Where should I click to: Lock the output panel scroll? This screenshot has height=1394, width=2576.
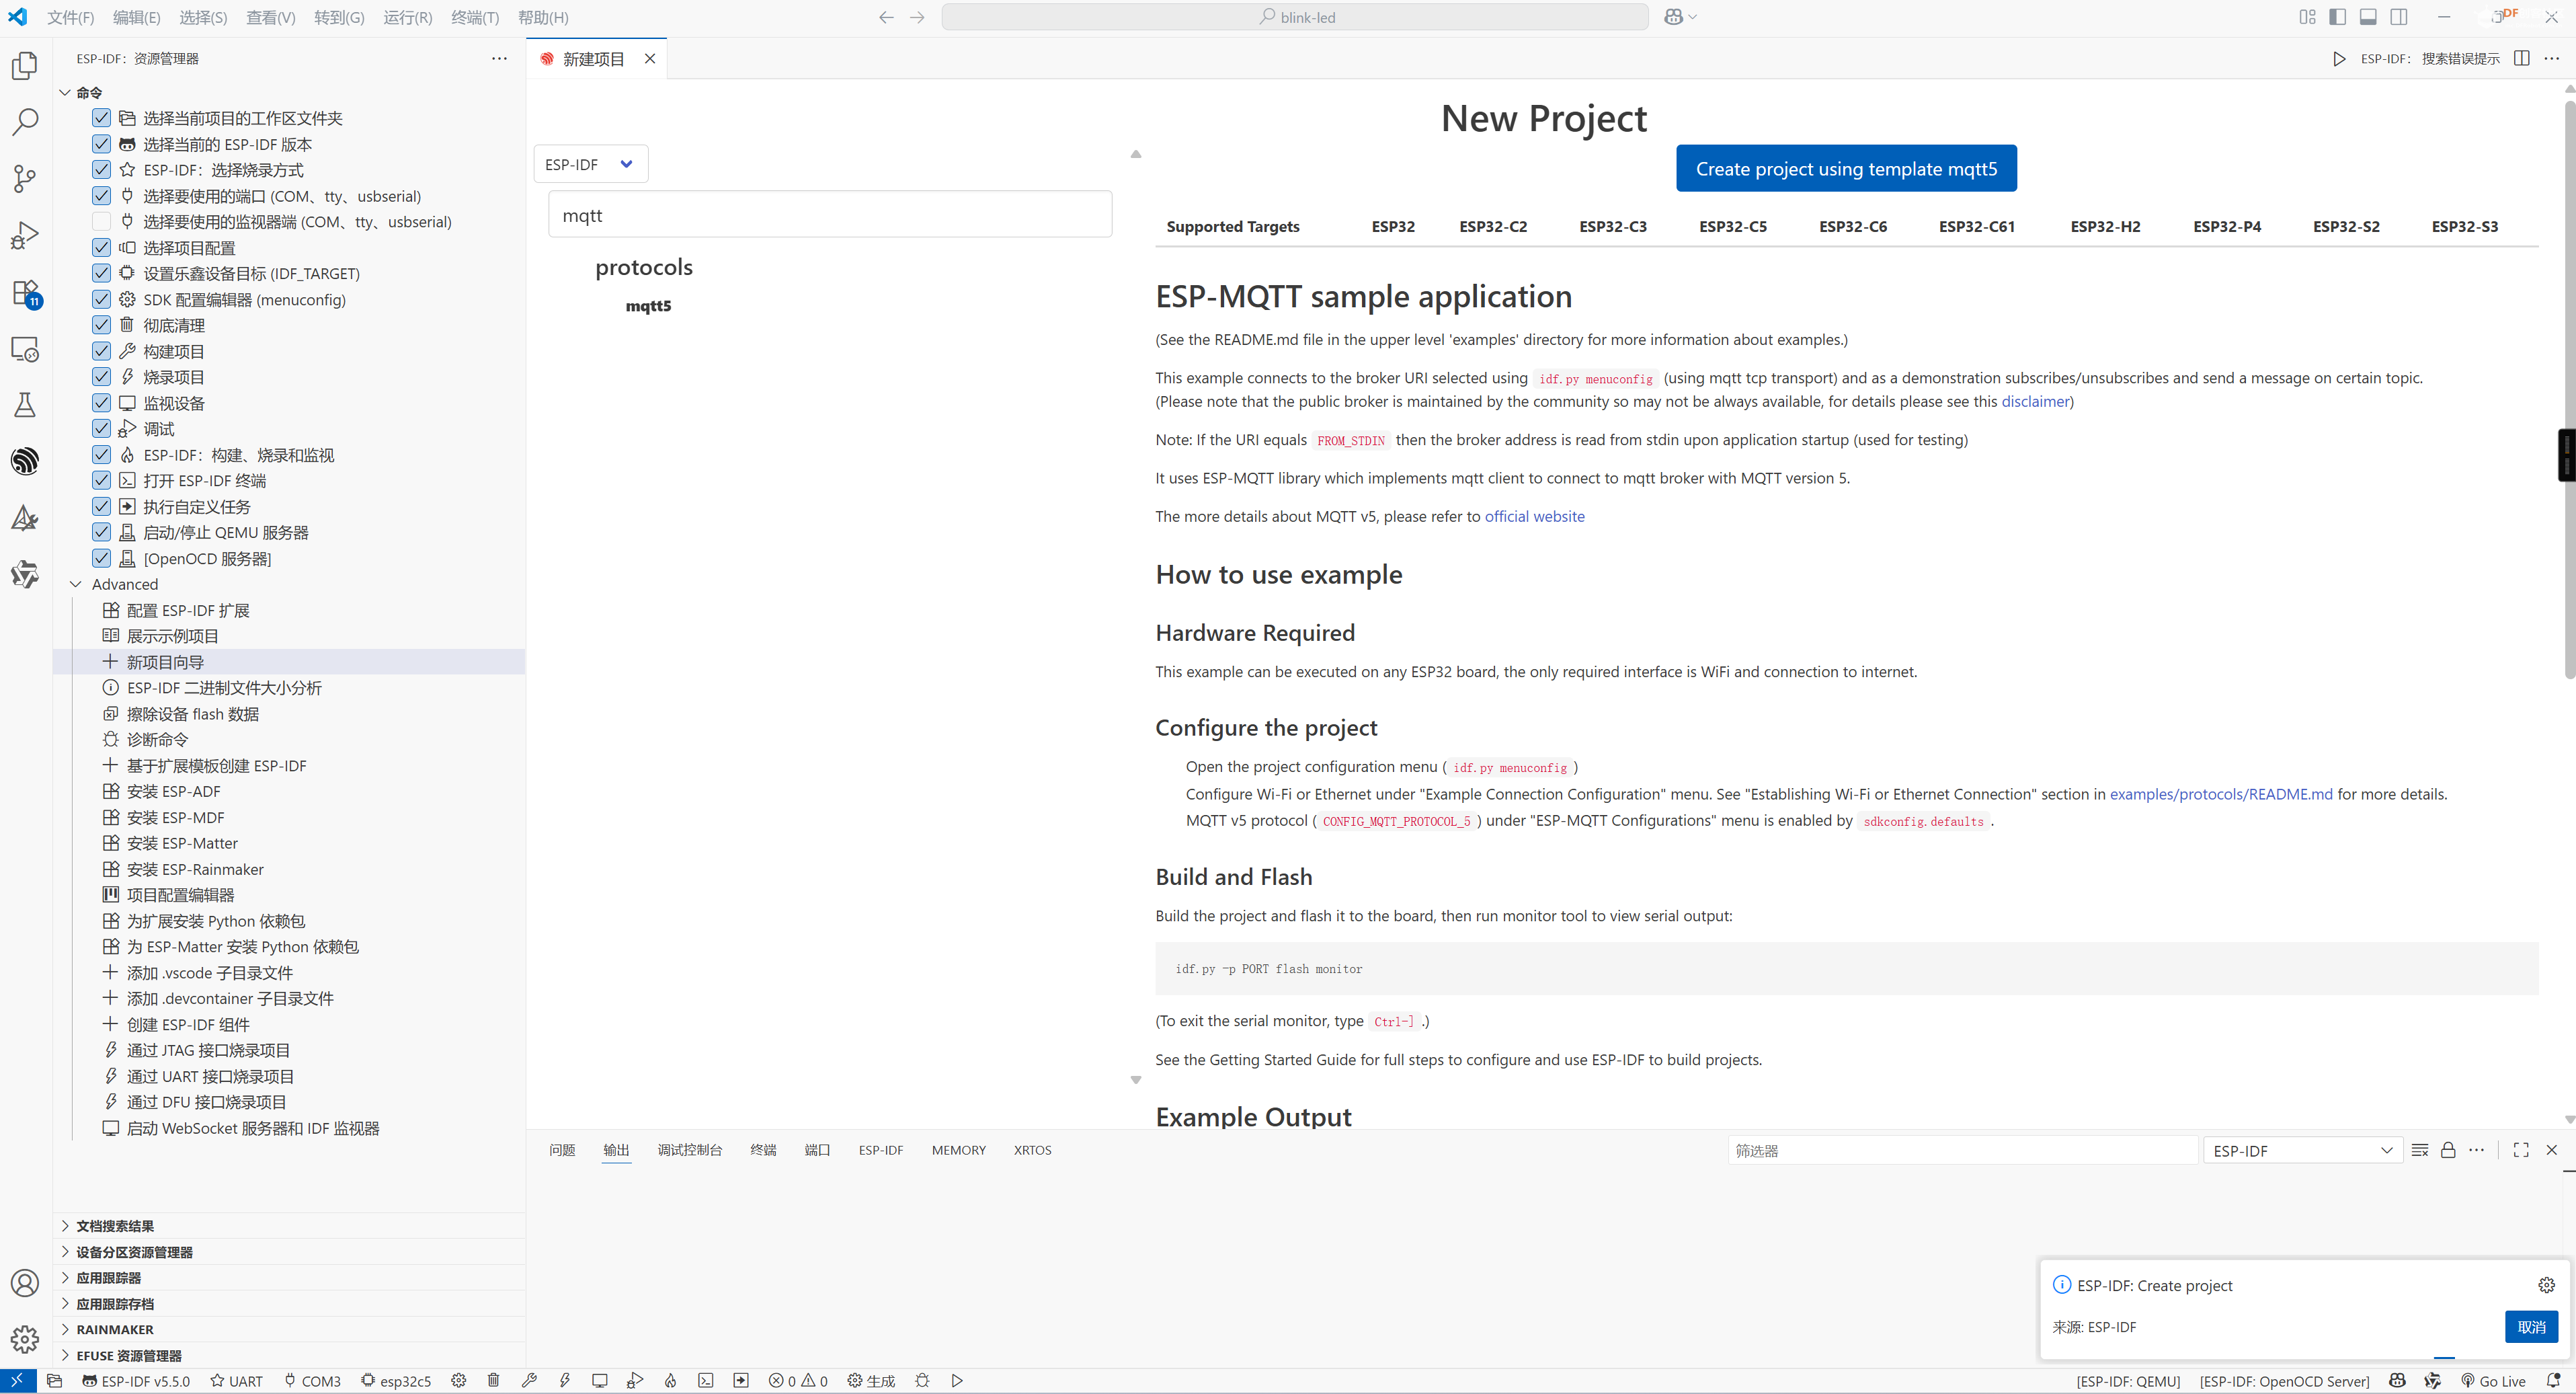[2448, 1150]
